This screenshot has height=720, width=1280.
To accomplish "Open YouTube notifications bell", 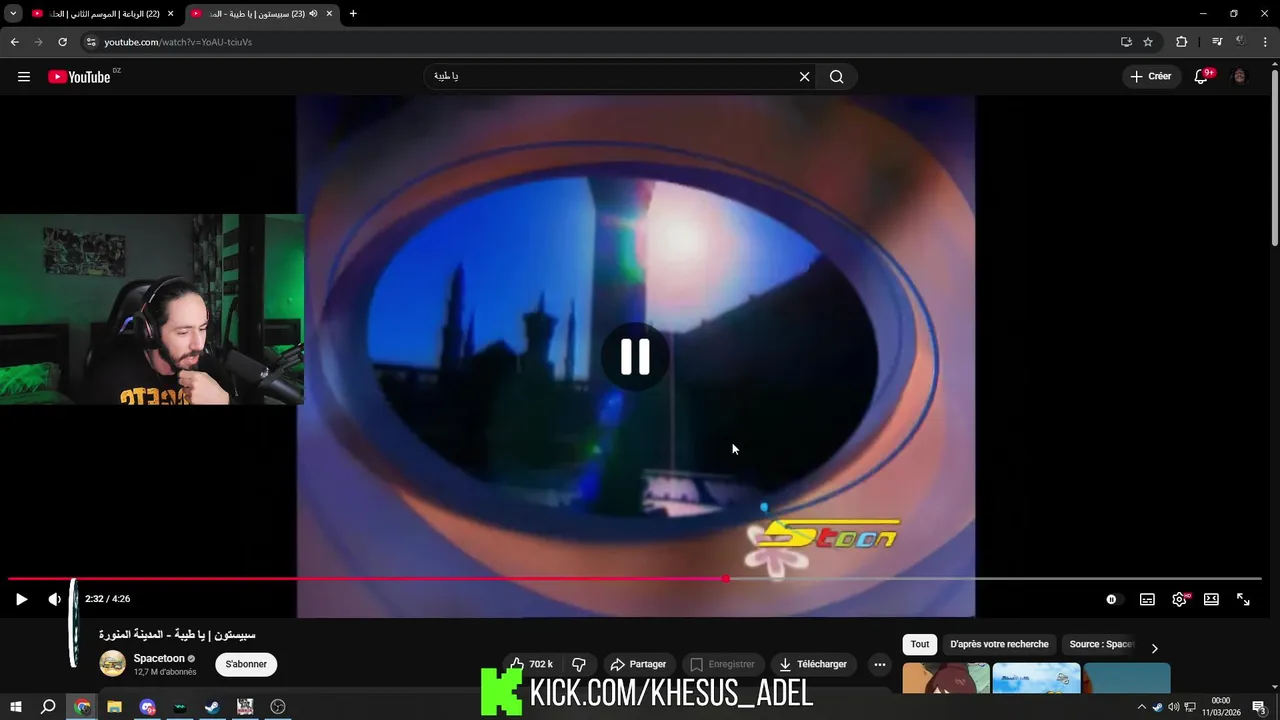I will [1202, 77].
